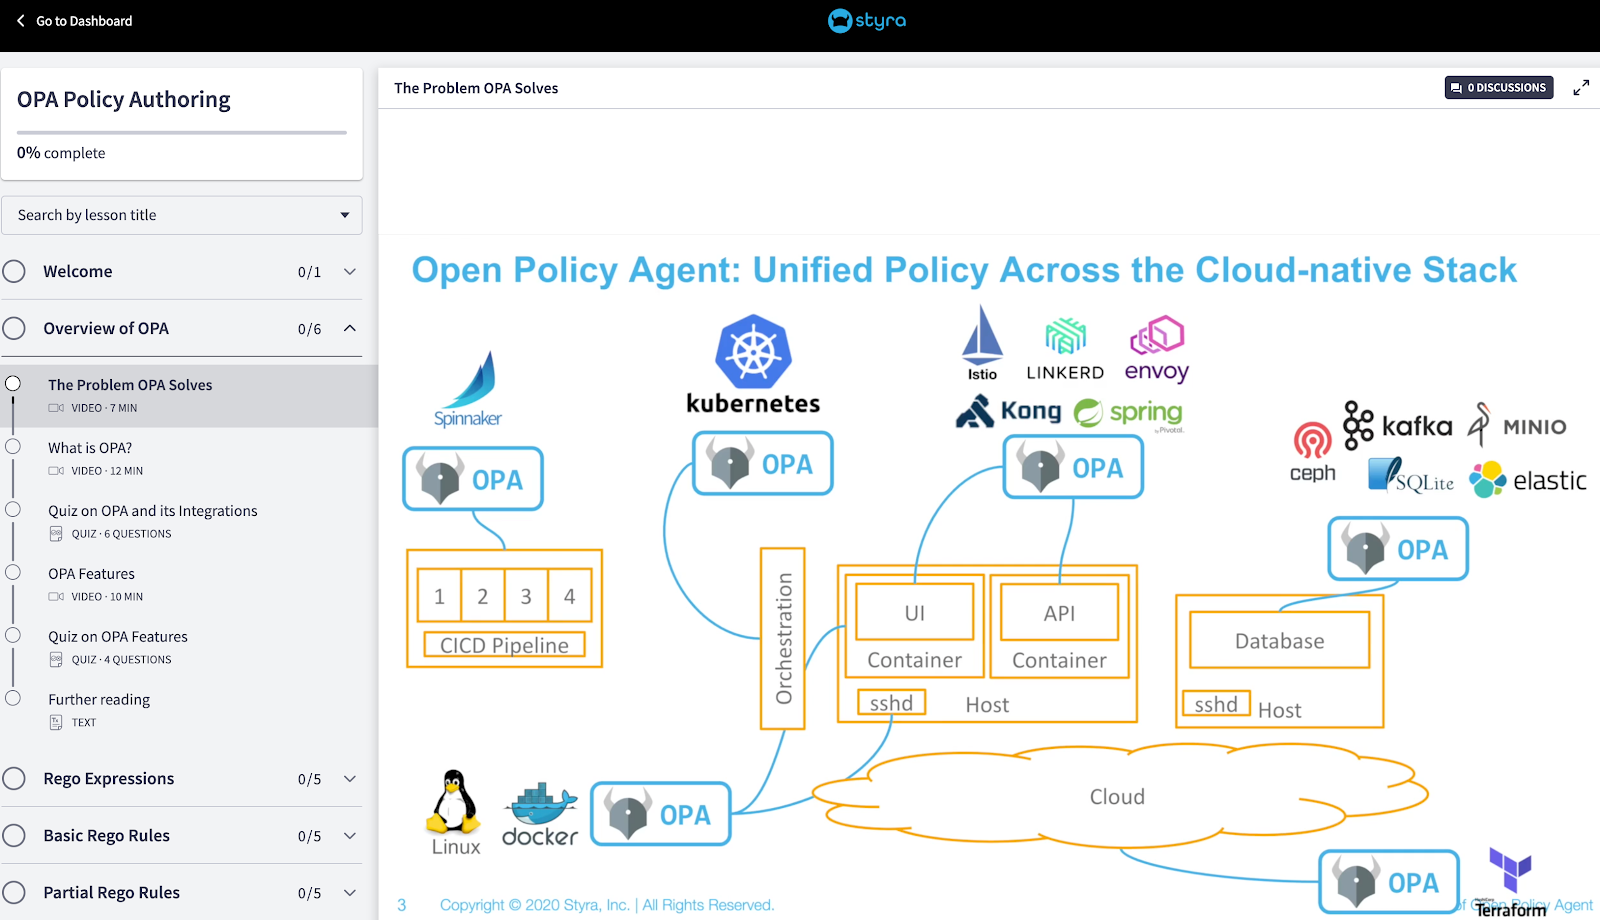Click the Kafka logo in slide

[1397, 426]
